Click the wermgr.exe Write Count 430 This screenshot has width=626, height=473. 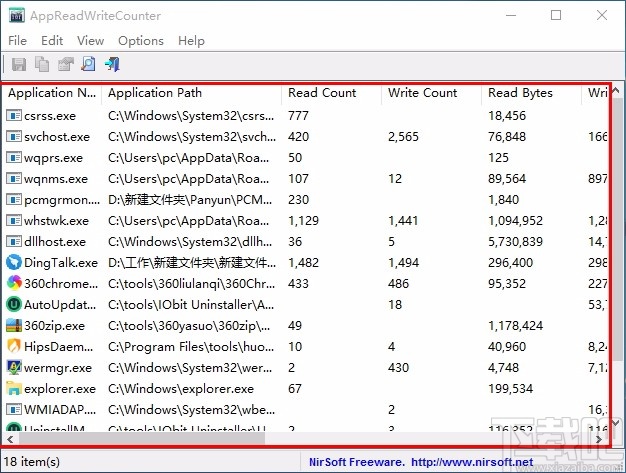(398, 367)
